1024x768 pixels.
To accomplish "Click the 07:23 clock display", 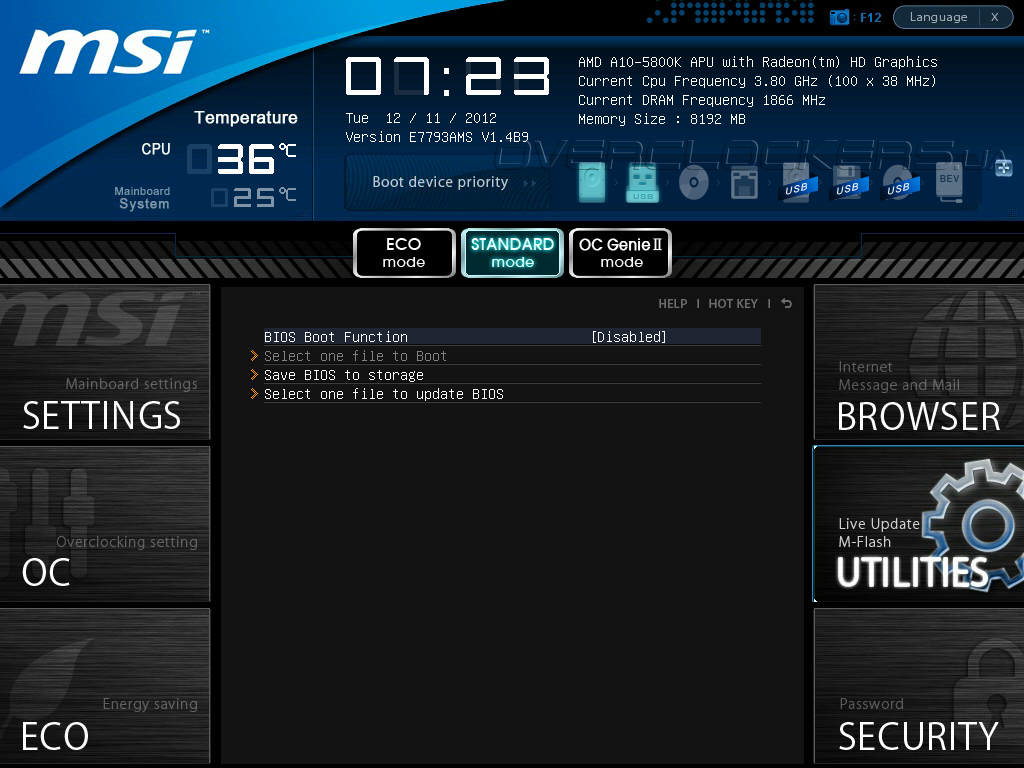I will tap(447, 76).
